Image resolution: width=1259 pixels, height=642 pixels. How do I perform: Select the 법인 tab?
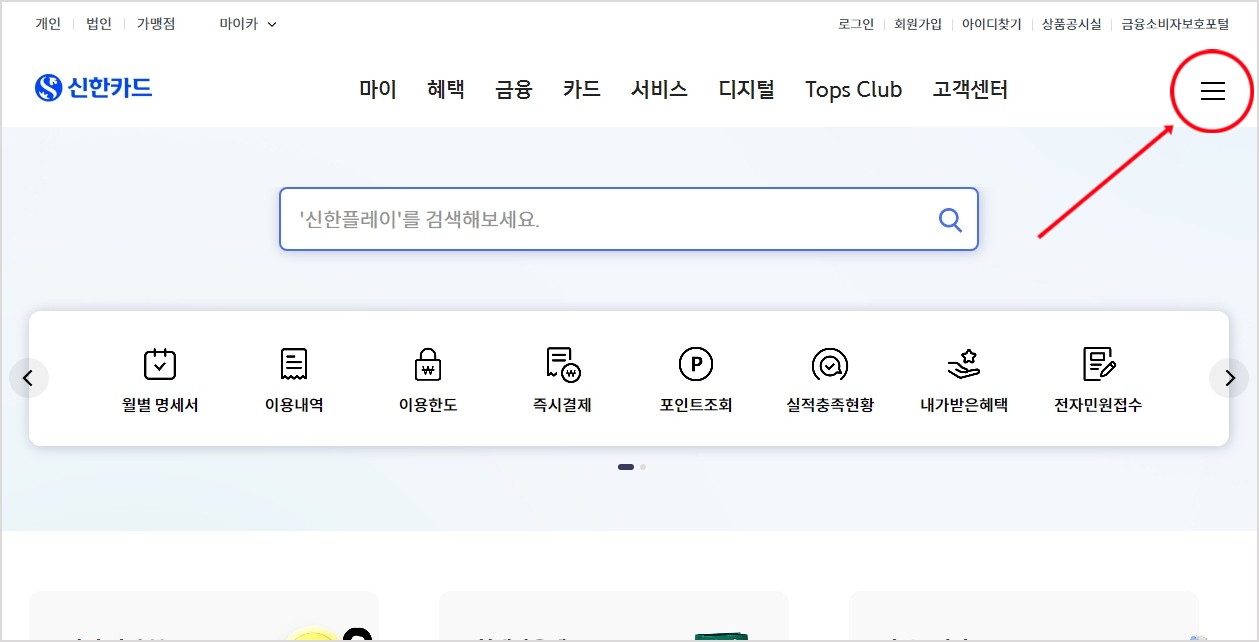[x=99, y=24]
